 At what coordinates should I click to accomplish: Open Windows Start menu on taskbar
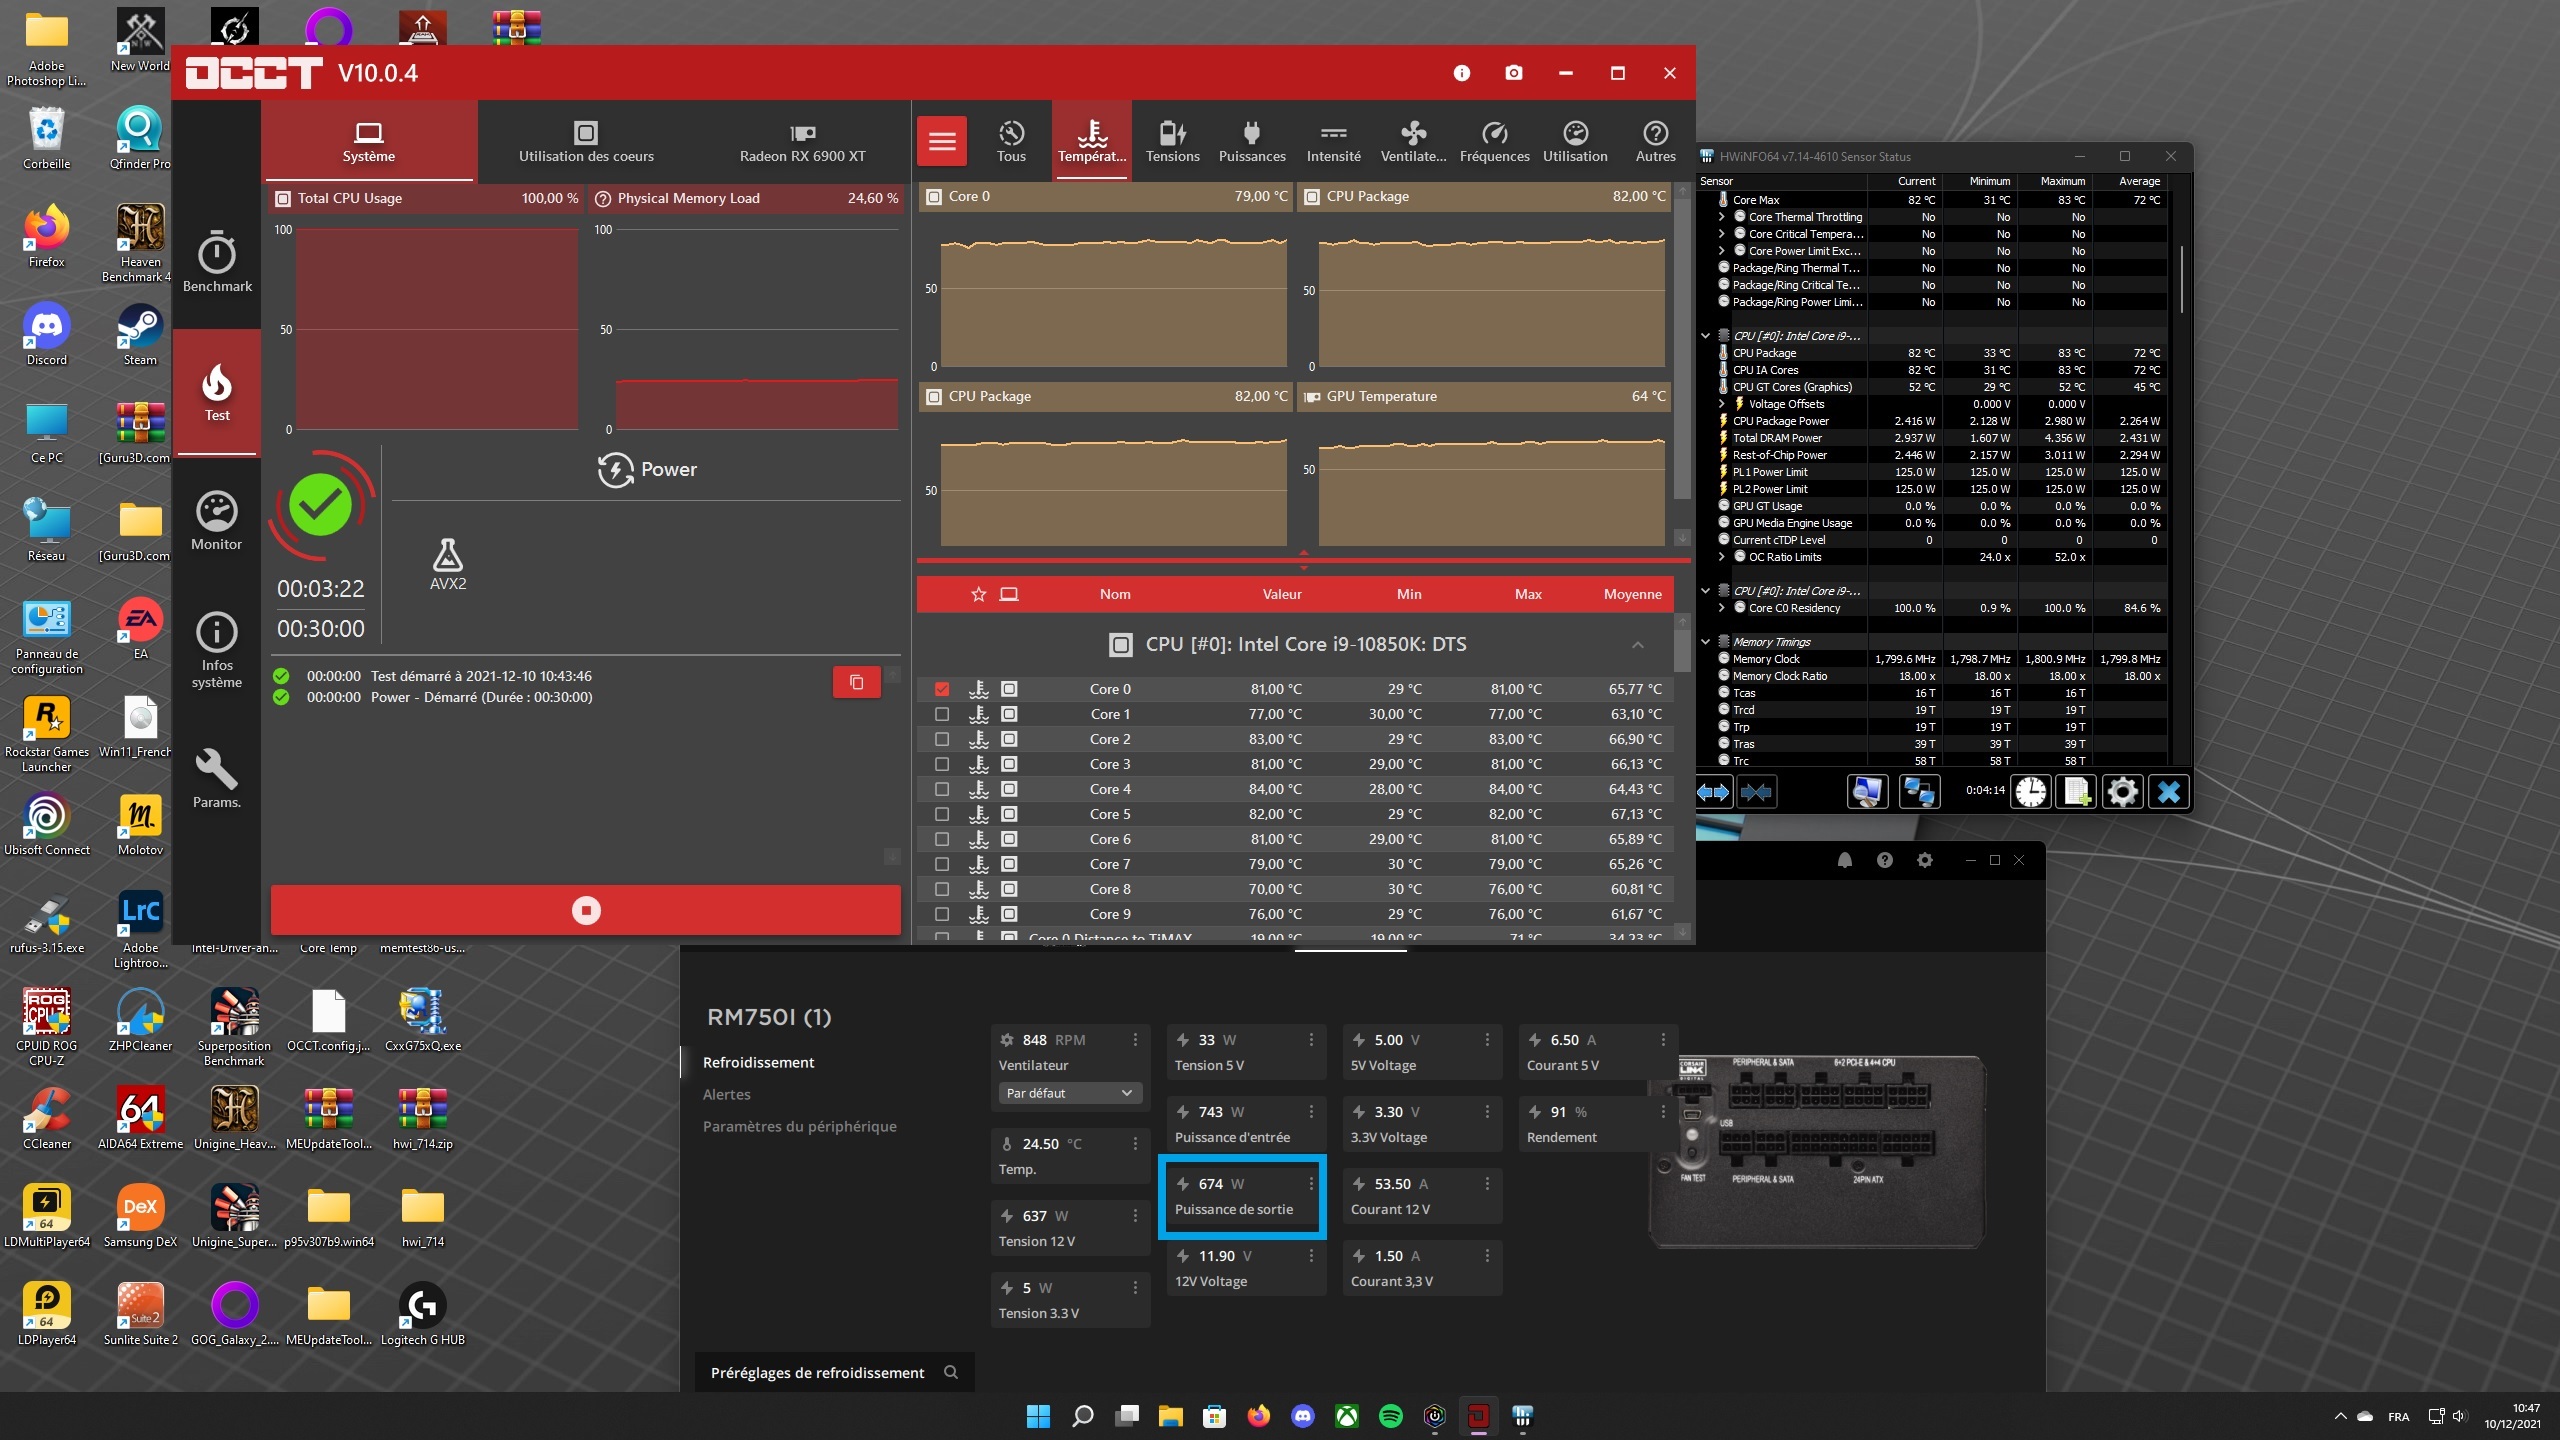tap(1038, 1416)
